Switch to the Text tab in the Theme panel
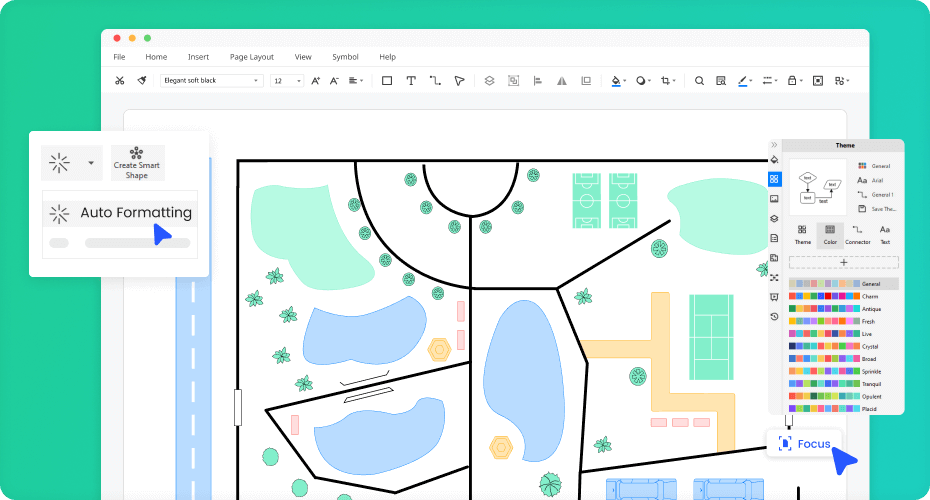 [x=885, y=235]
